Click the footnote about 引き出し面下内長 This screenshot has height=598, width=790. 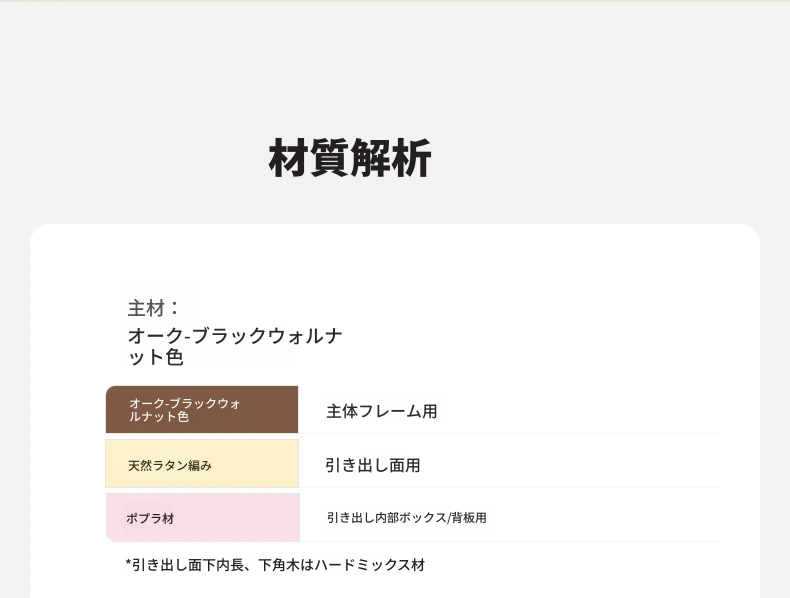click(x=275, y=565)
